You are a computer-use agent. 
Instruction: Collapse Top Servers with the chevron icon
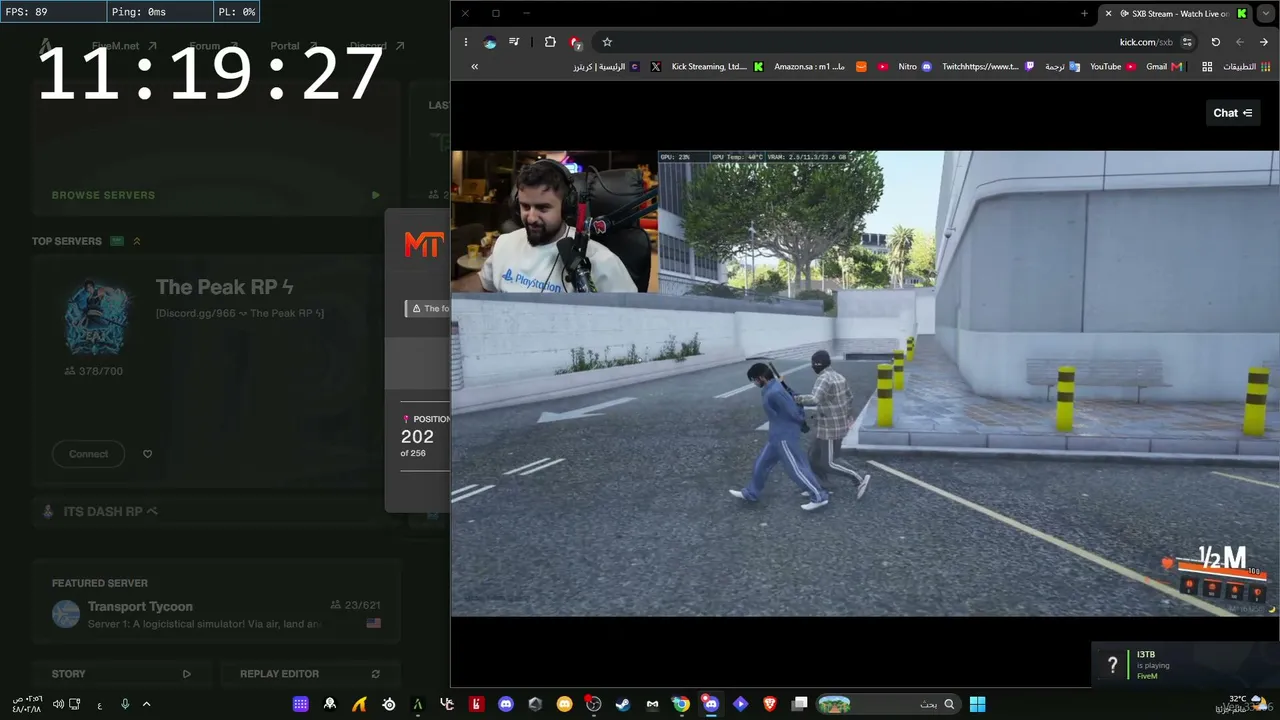[137, 241]
